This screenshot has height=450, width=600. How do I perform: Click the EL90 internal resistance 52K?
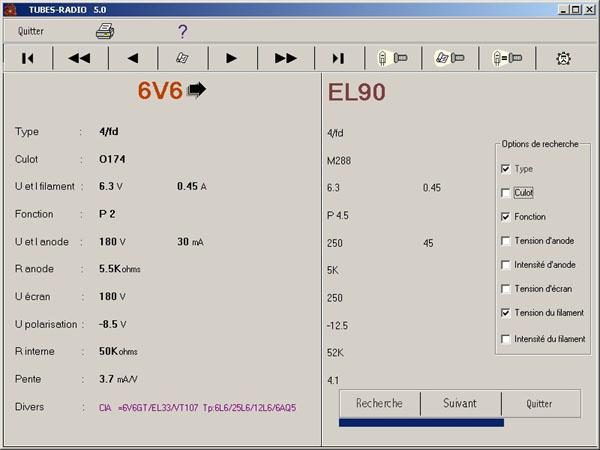[335, 353]
